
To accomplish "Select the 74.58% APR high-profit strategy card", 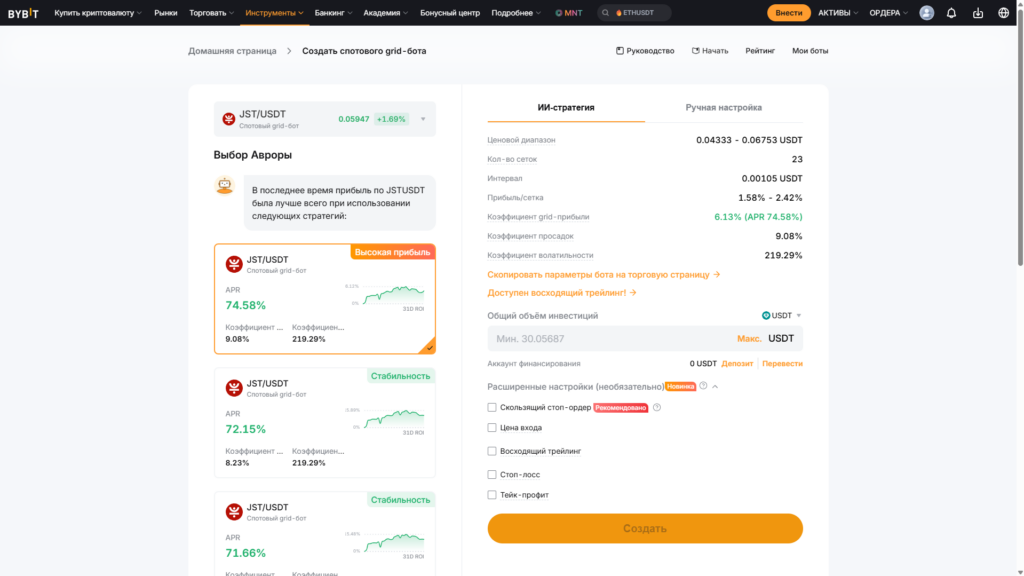I will pyautogui.click(x=324, y=297).
